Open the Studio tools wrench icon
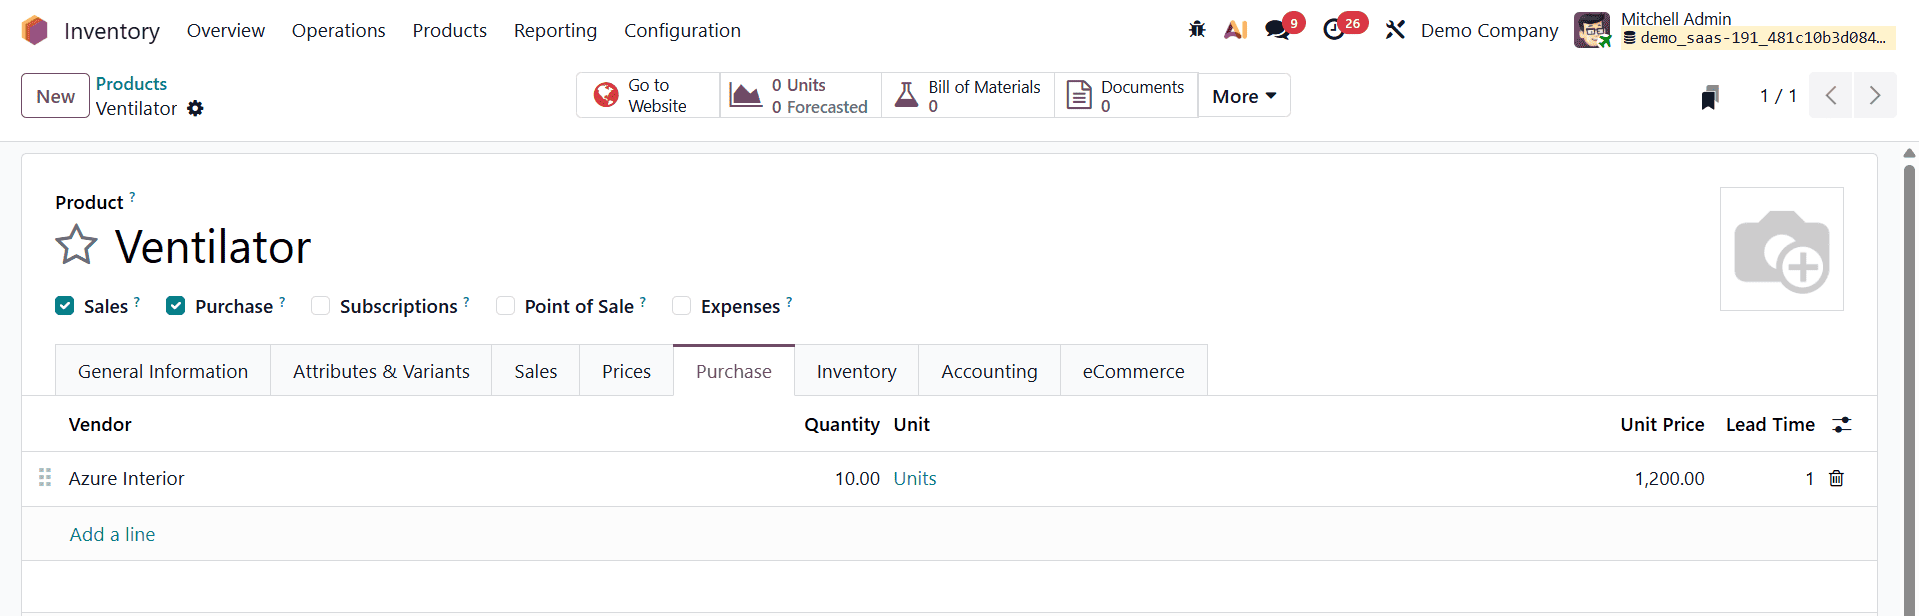The width and height of the screenshot is (1919, 616). (1395, 30)
